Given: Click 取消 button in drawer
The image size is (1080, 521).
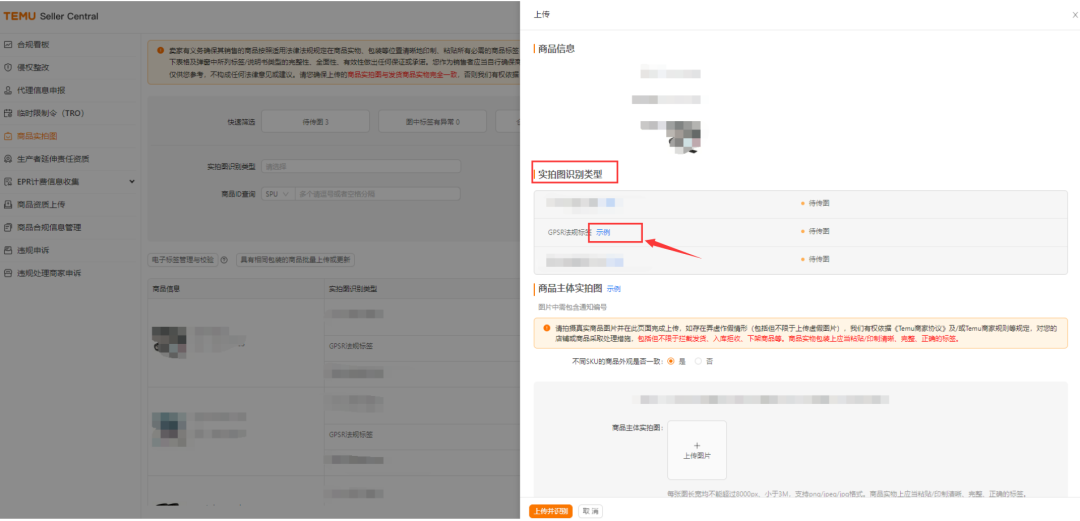Looking at the screenshot, I should [590, 511].
